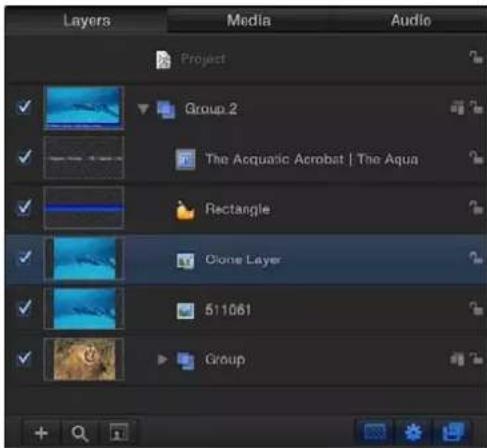Switch to the Layers tab
Image resolution: width=487 pixels, height=448 pixels.
(x=87, y=21)
